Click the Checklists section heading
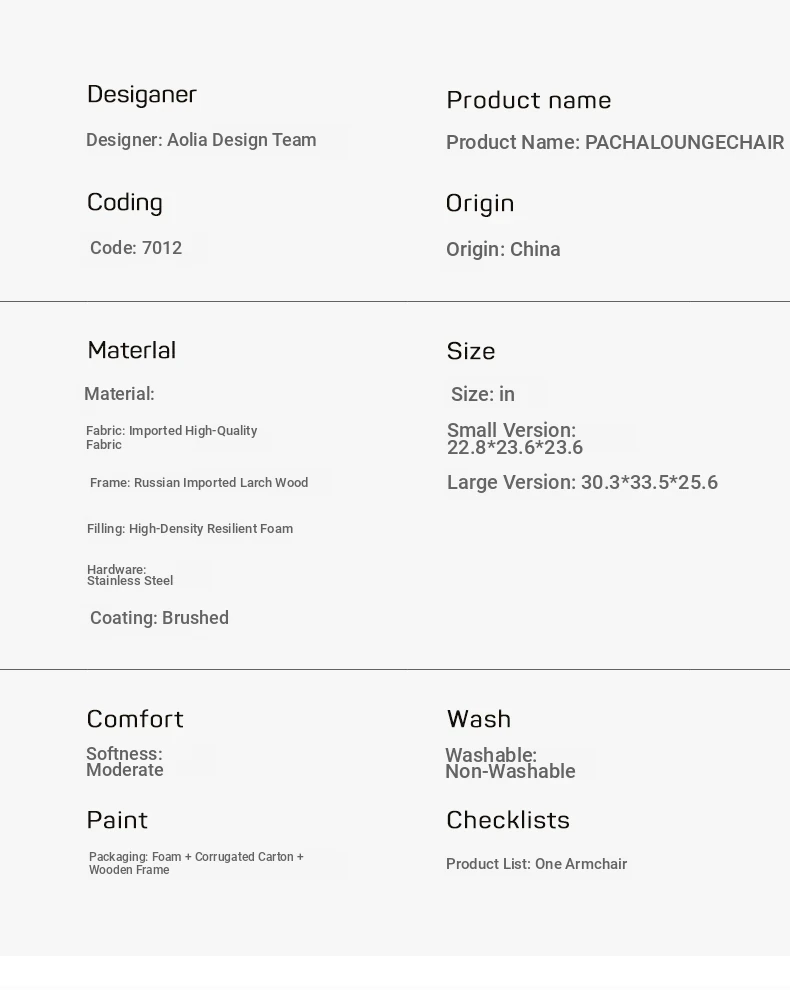The image size is (790, 990). point(508,820)
